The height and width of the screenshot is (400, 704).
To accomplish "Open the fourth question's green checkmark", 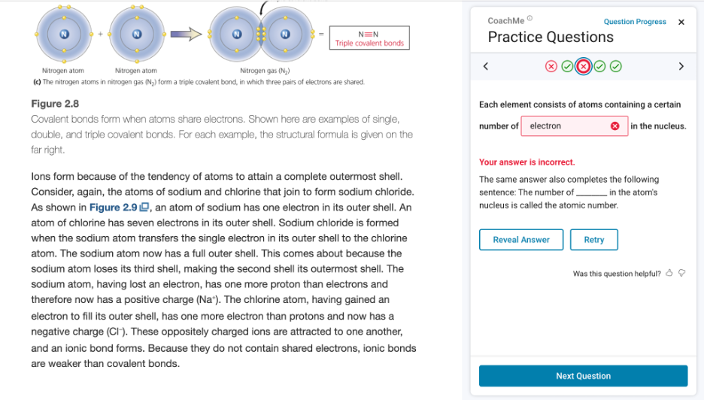I will pos(599,67).
